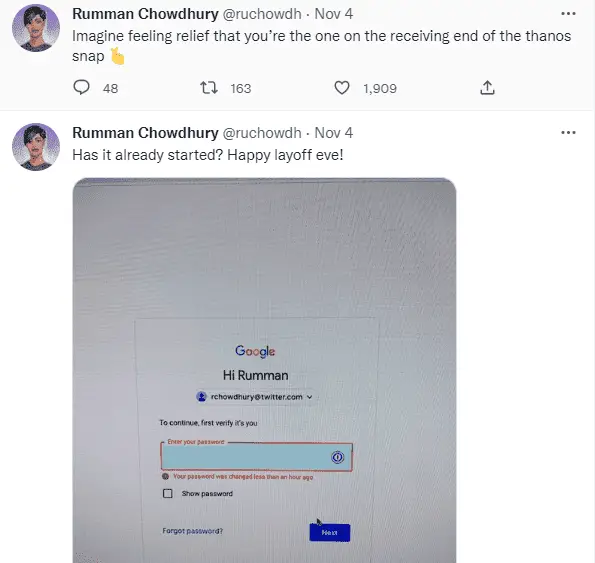This screenshot has height=563, width=595.
Task: Open more options on thanos snap tweet
Action: pyautogui.click(x=568, y=14)
